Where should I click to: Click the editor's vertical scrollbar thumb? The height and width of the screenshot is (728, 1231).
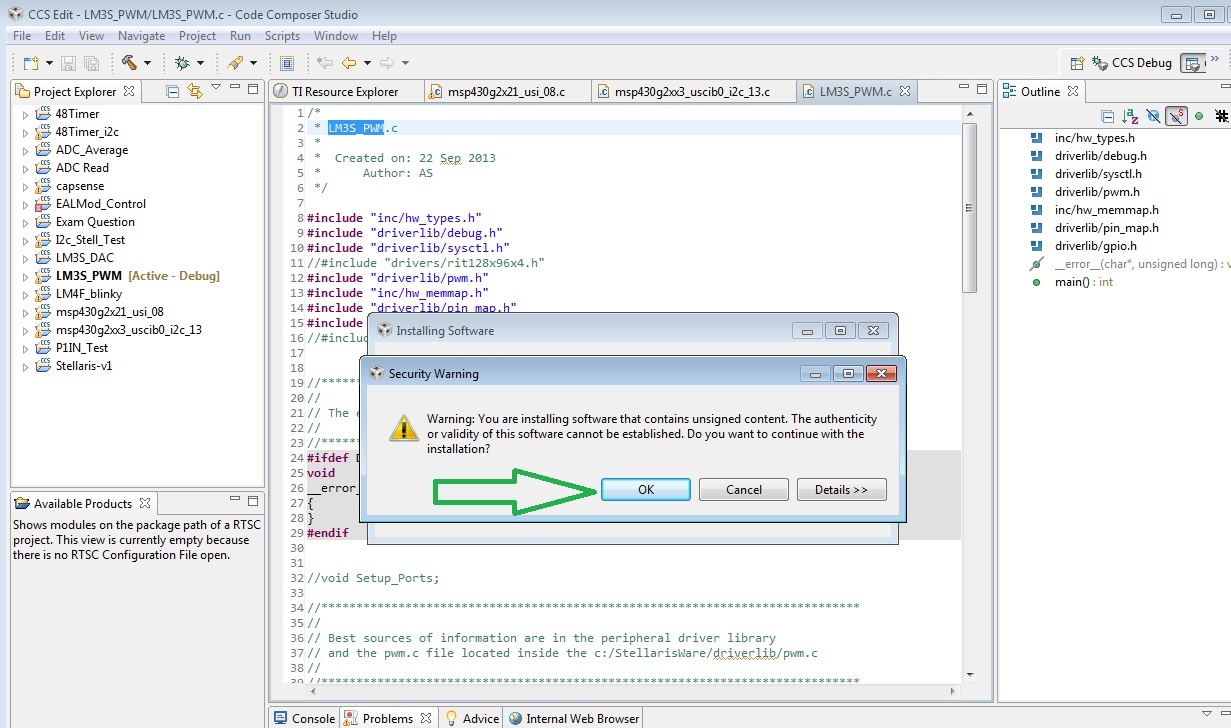(x=968, y=208)
